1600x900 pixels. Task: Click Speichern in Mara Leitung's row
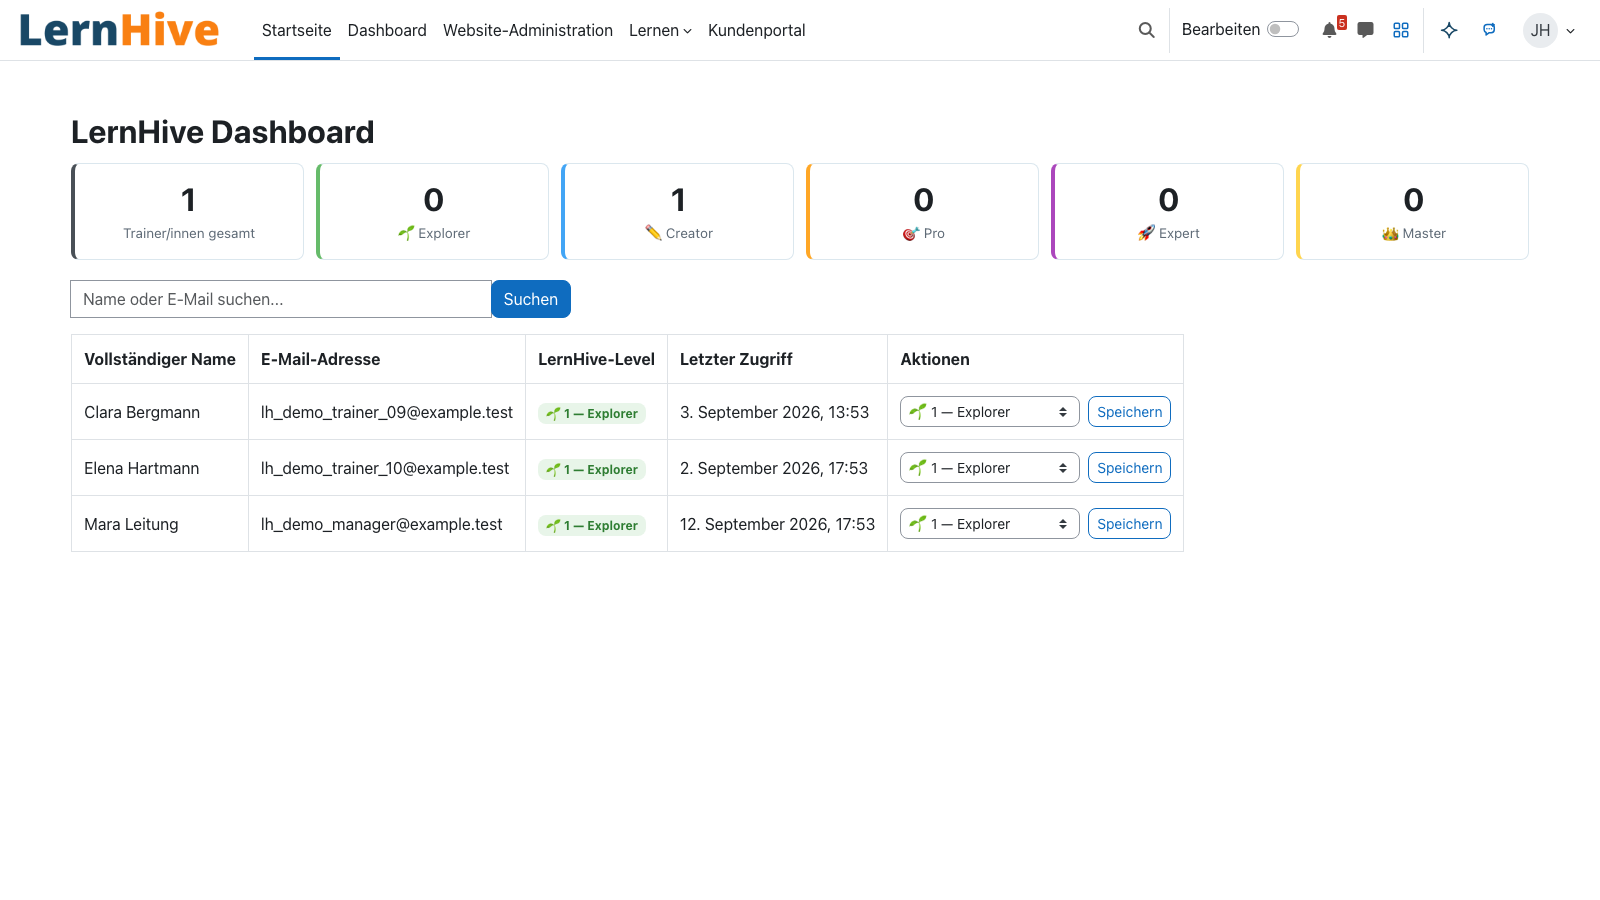(x=1129, y=524)
